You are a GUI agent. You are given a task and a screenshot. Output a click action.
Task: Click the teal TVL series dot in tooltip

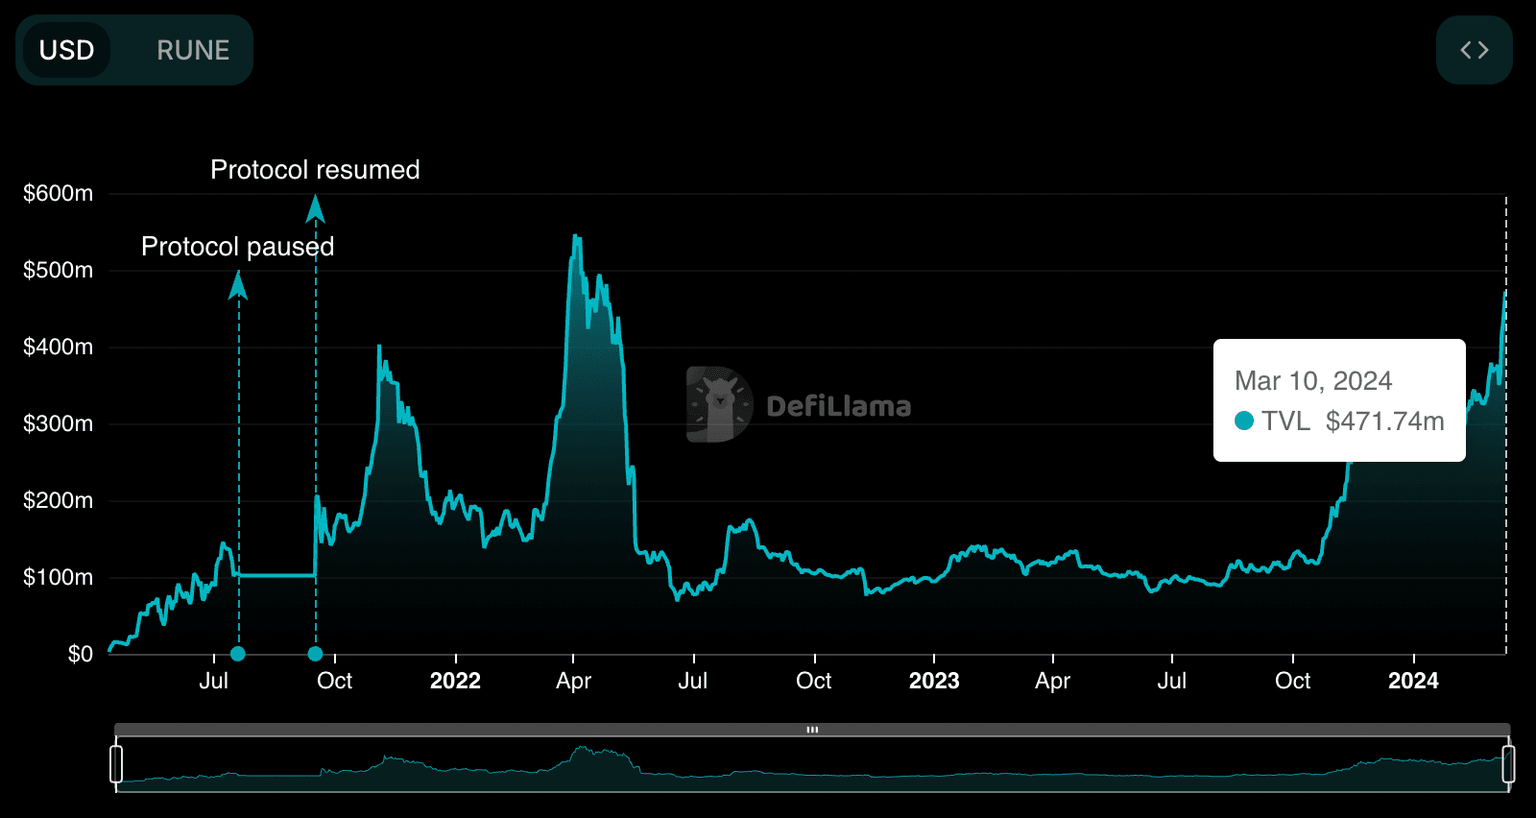[1244, 421]
